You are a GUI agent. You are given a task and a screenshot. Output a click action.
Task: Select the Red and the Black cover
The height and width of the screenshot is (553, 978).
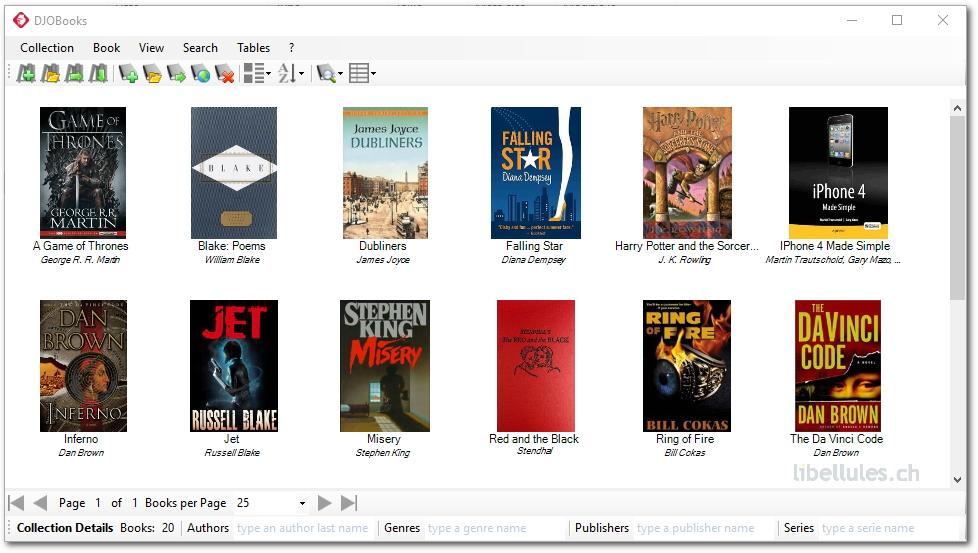point(536,366)
